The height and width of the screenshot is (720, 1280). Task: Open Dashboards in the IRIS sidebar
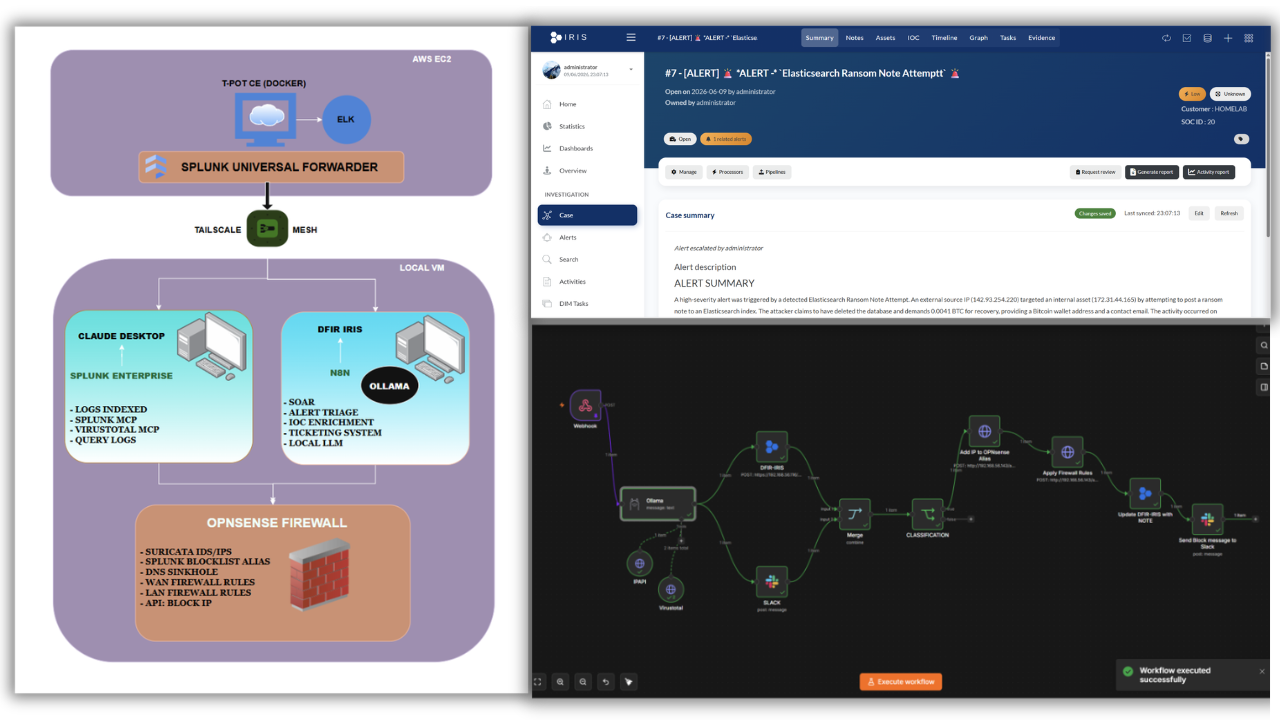coord(587,148)
